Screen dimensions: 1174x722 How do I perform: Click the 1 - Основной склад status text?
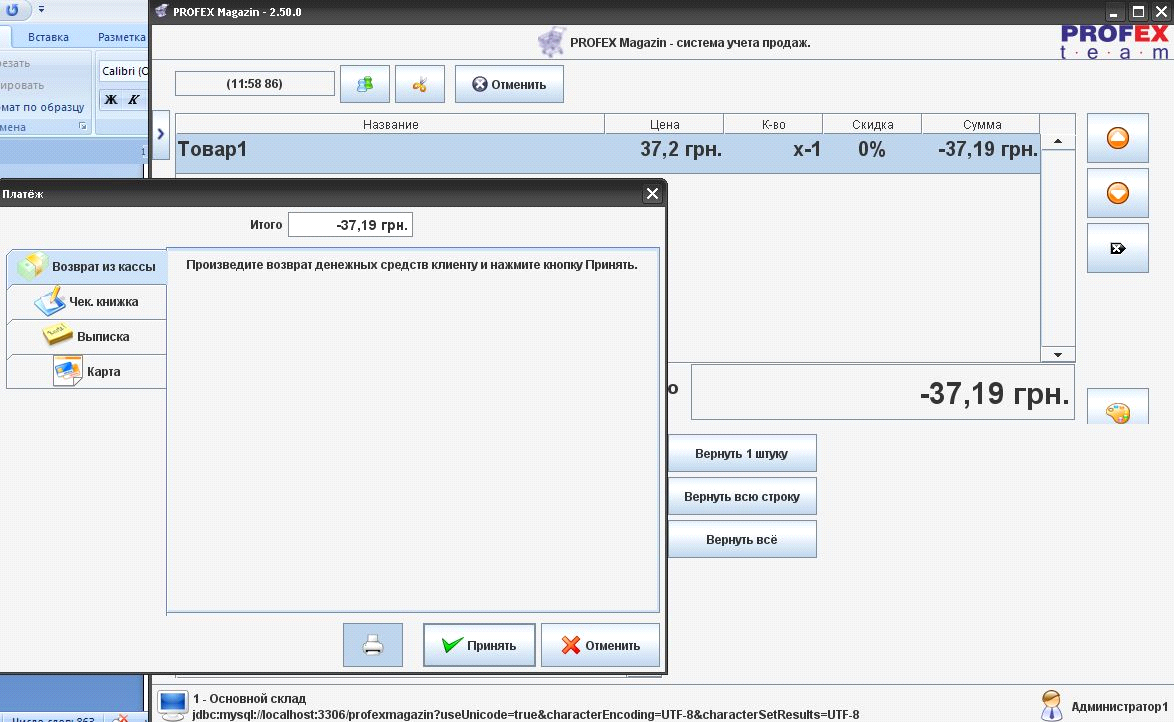pyautogui.click(x=249, y=698)
